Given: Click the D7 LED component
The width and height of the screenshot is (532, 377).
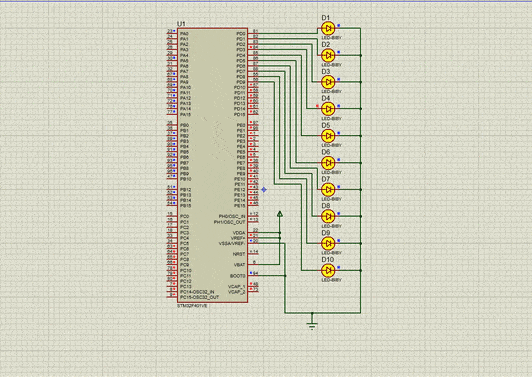Looking at the screenshot, I should (x=328, y=189).
